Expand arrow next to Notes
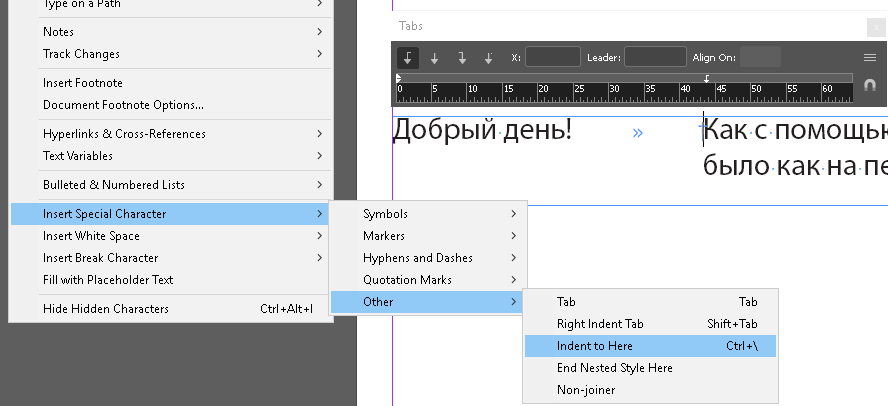 pyautogui.click(x=320, y=32)
